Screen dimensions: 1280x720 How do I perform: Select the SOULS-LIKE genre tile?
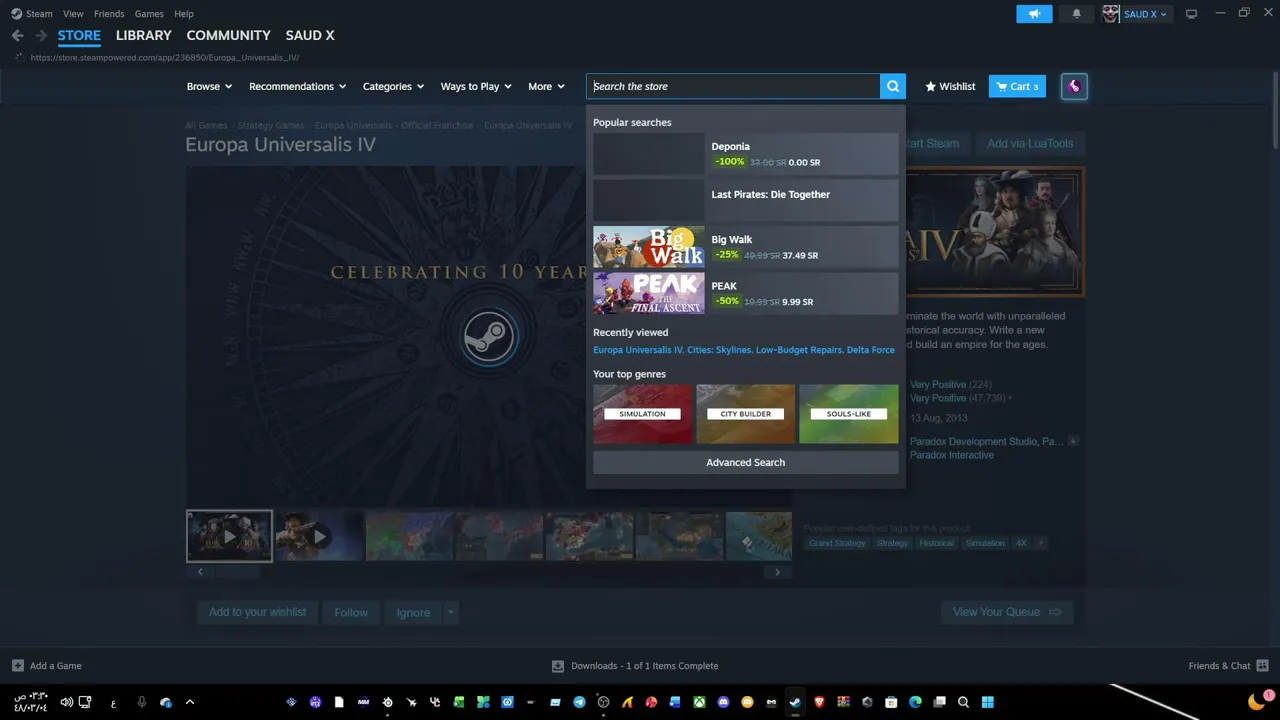pyautogui.click(x=849, y=414)
